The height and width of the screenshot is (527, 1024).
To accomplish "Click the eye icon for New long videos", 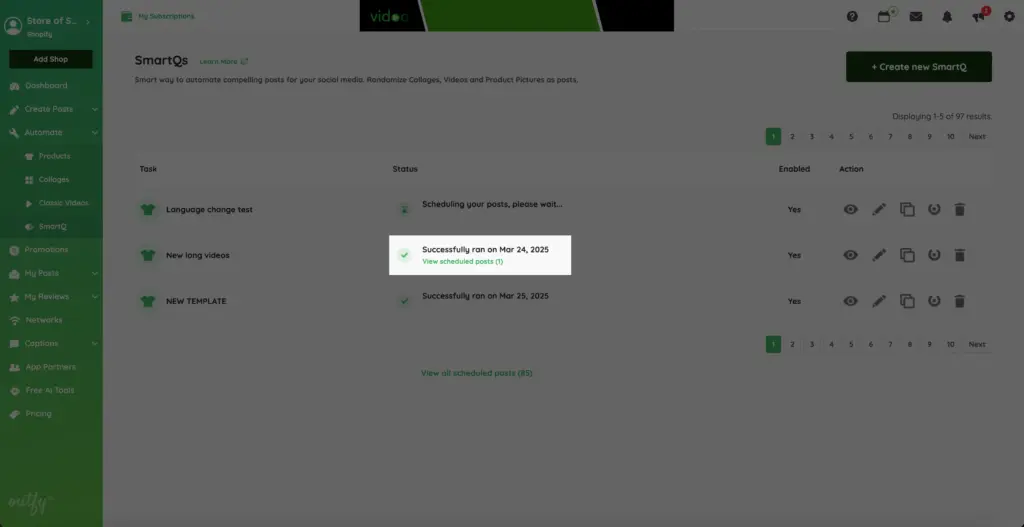I will coord(850,255).
